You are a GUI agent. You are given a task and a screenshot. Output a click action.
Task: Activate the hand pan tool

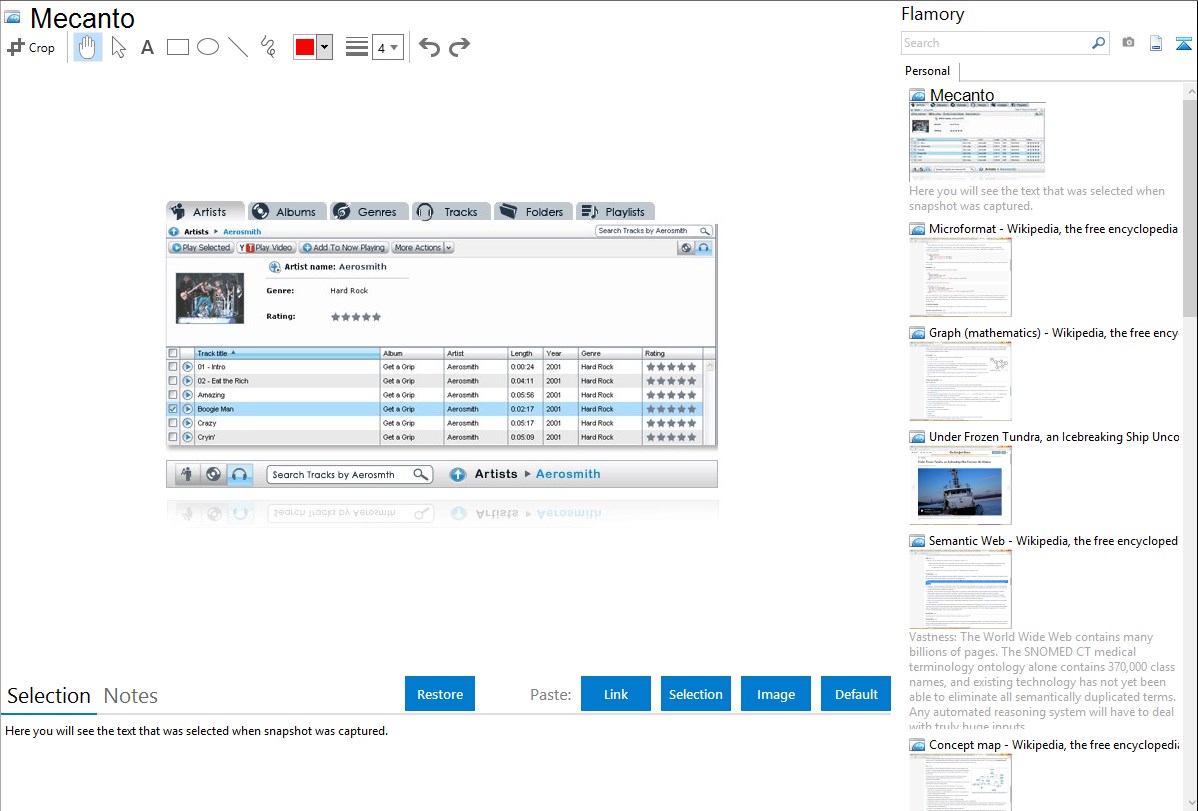tap(88, 47)
